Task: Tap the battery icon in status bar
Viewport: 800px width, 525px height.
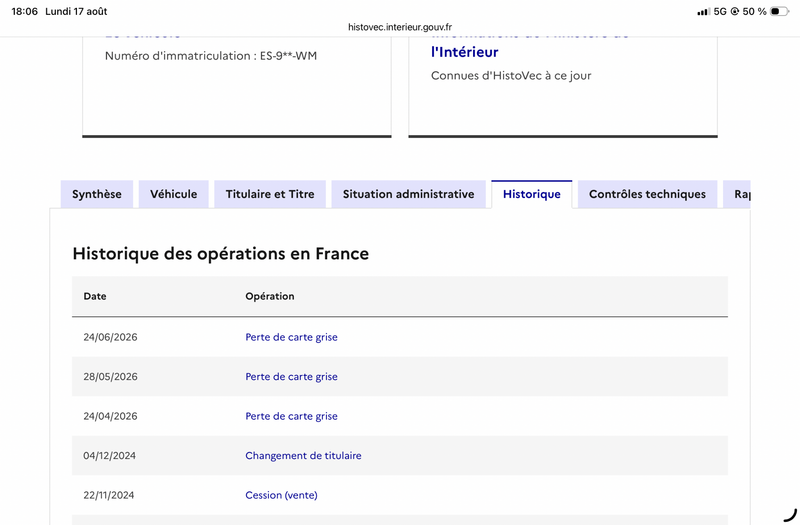Action: click(779, 11)
